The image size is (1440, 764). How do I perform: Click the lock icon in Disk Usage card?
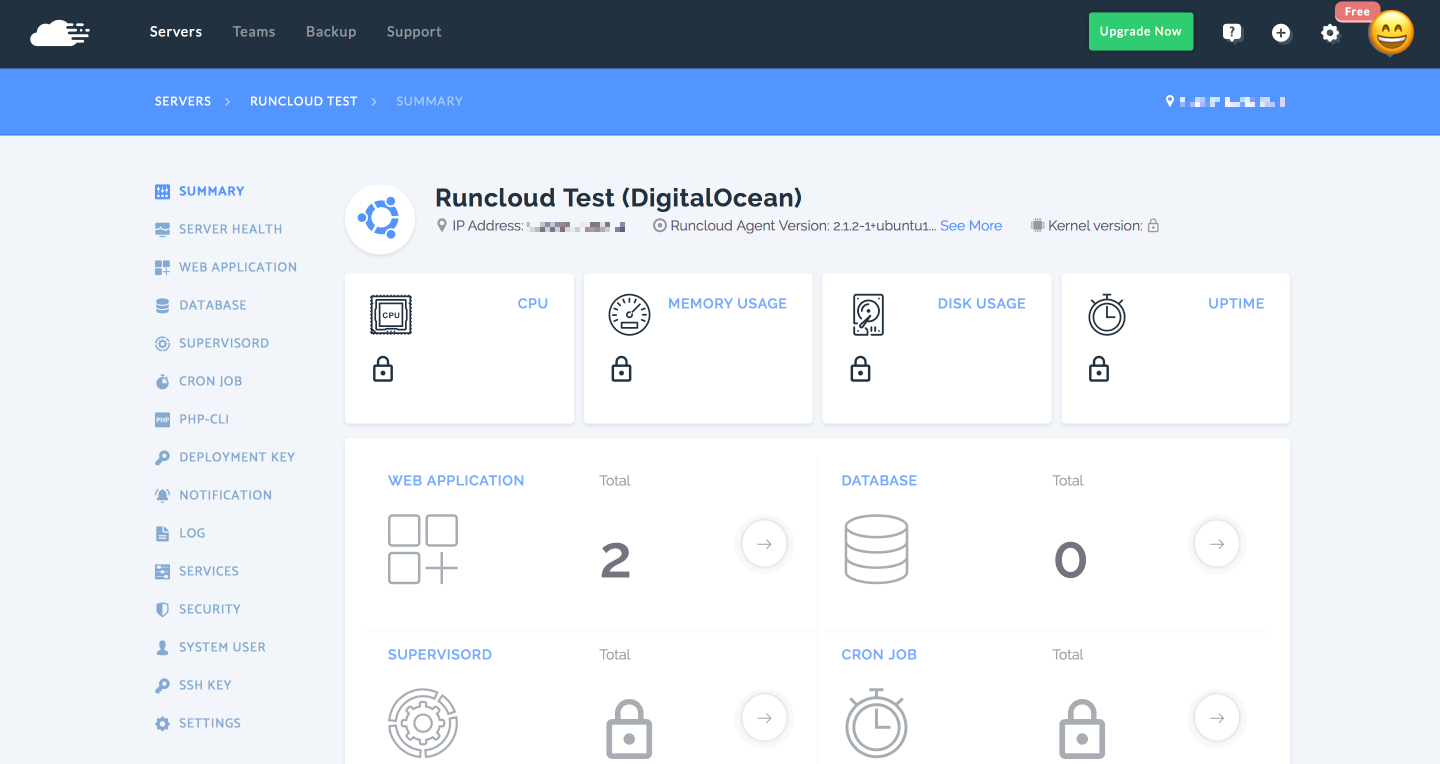pos(860,370)
